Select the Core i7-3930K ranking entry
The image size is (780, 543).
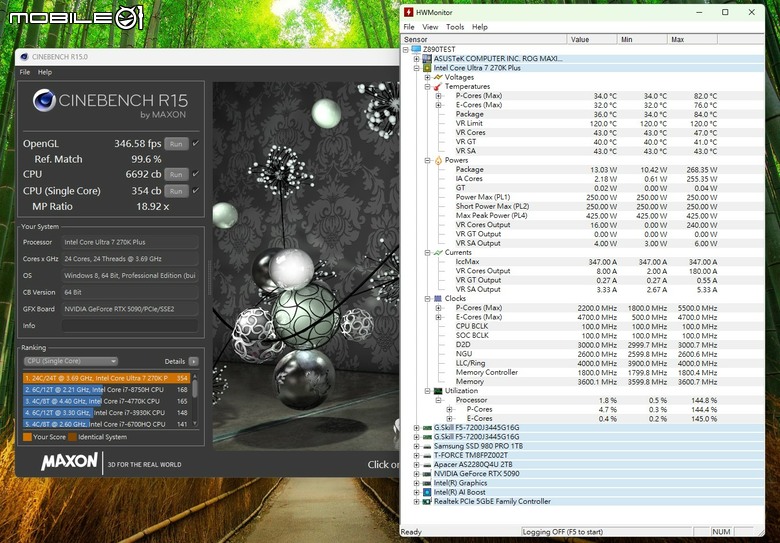106,413
